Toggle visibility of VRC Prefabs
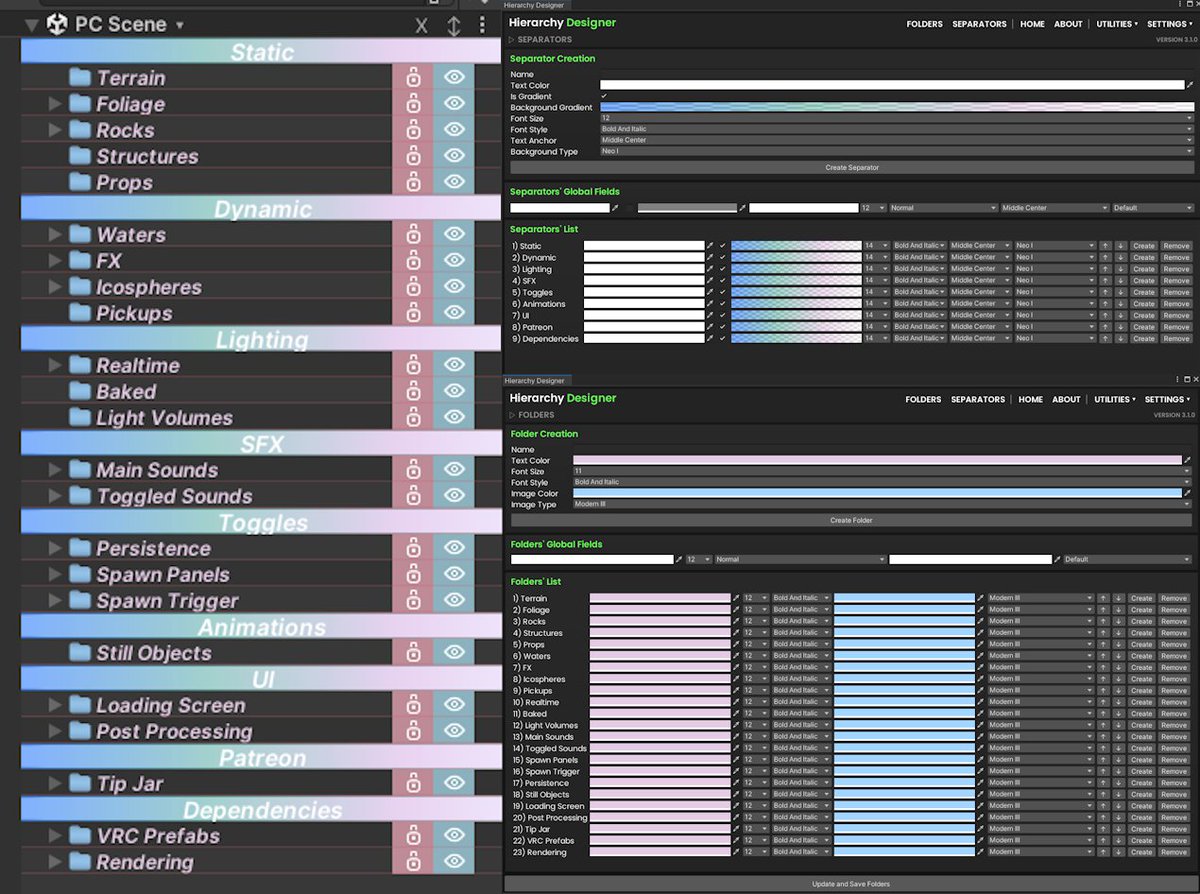The image size is (1200, 894). [455, 835]
